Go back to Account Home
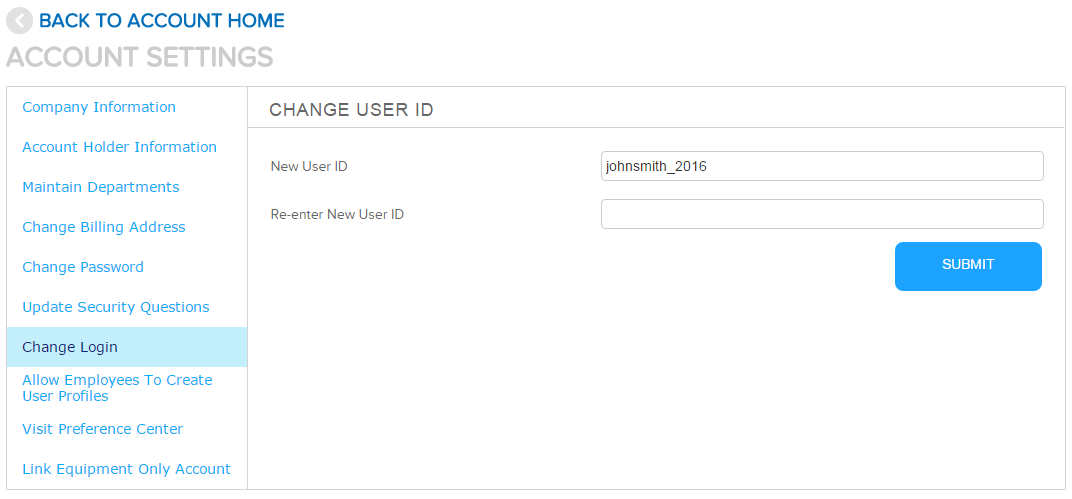 click(x=161, y=21)
